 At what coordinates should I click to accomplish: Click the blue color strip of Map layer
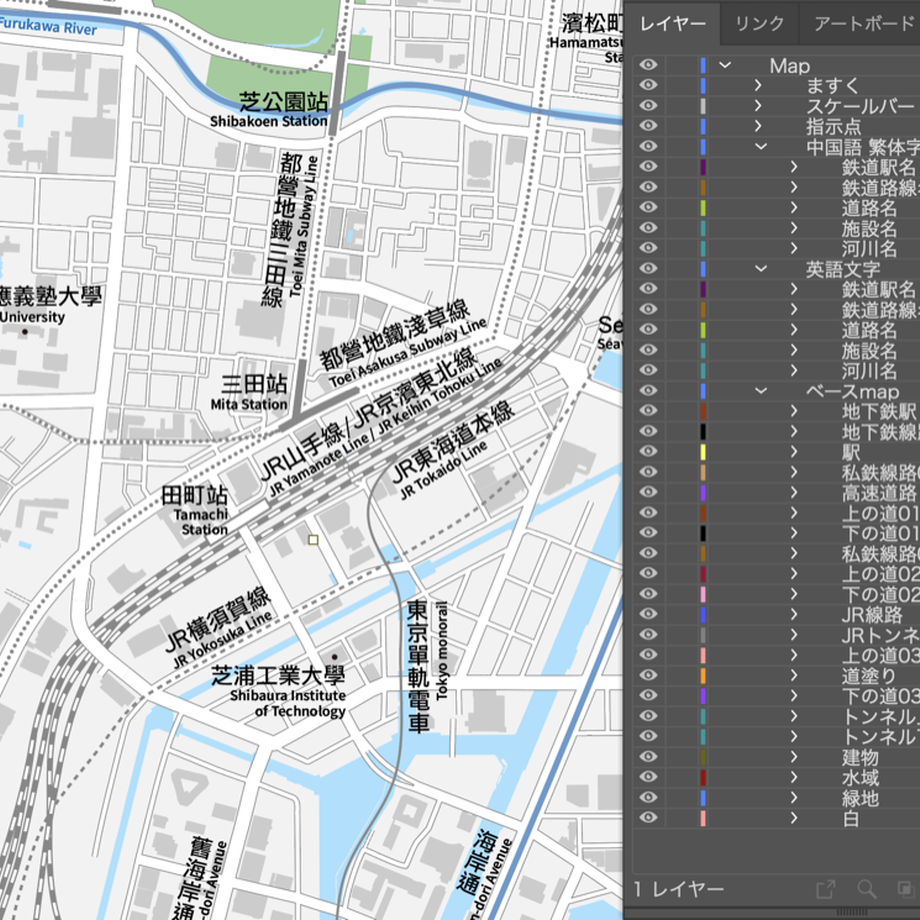click(703, 65)
